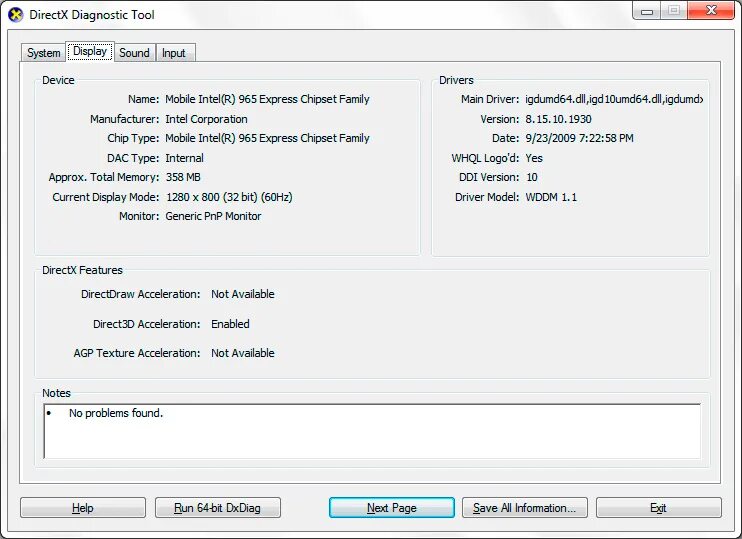742x539 pixels.
Task: Click the 'DDI Version:' label
Action: click(489, 177)
